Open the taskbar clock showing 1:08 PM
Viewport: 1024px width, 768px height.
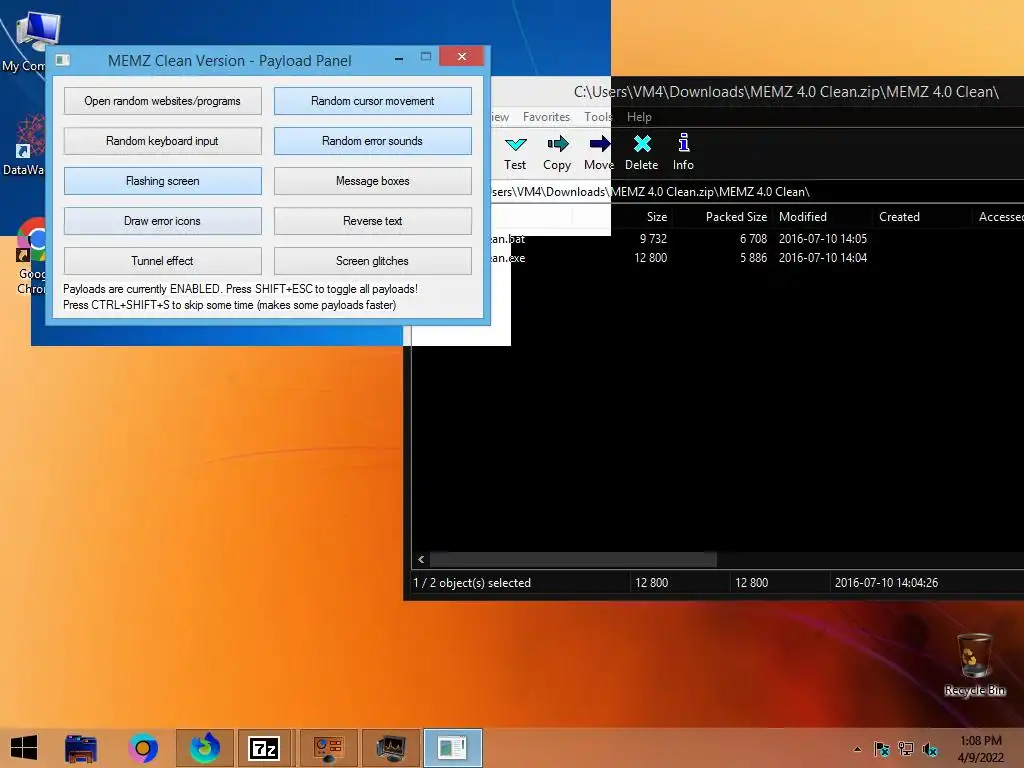pos(980,749)
